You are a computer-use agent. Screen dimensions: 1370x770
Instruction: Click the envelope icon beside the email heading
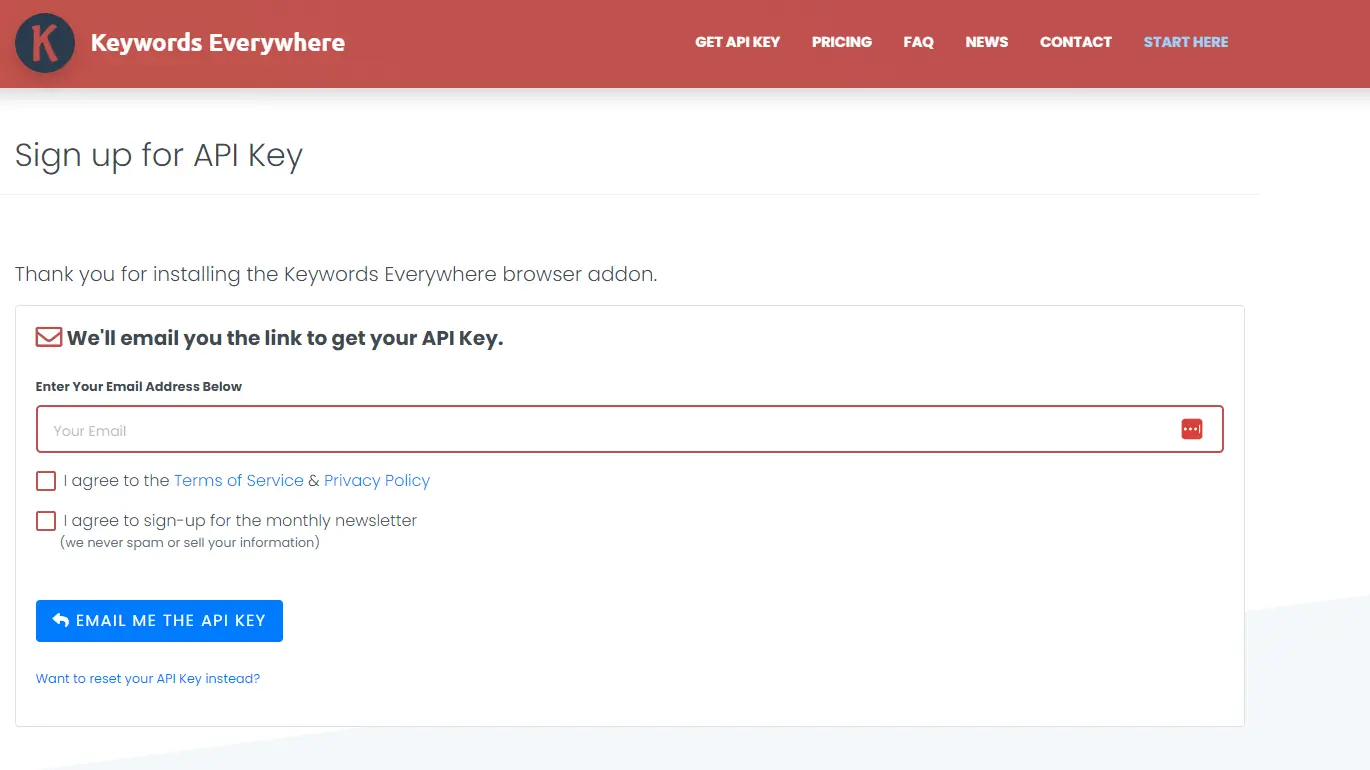click(x=49, y=337)
